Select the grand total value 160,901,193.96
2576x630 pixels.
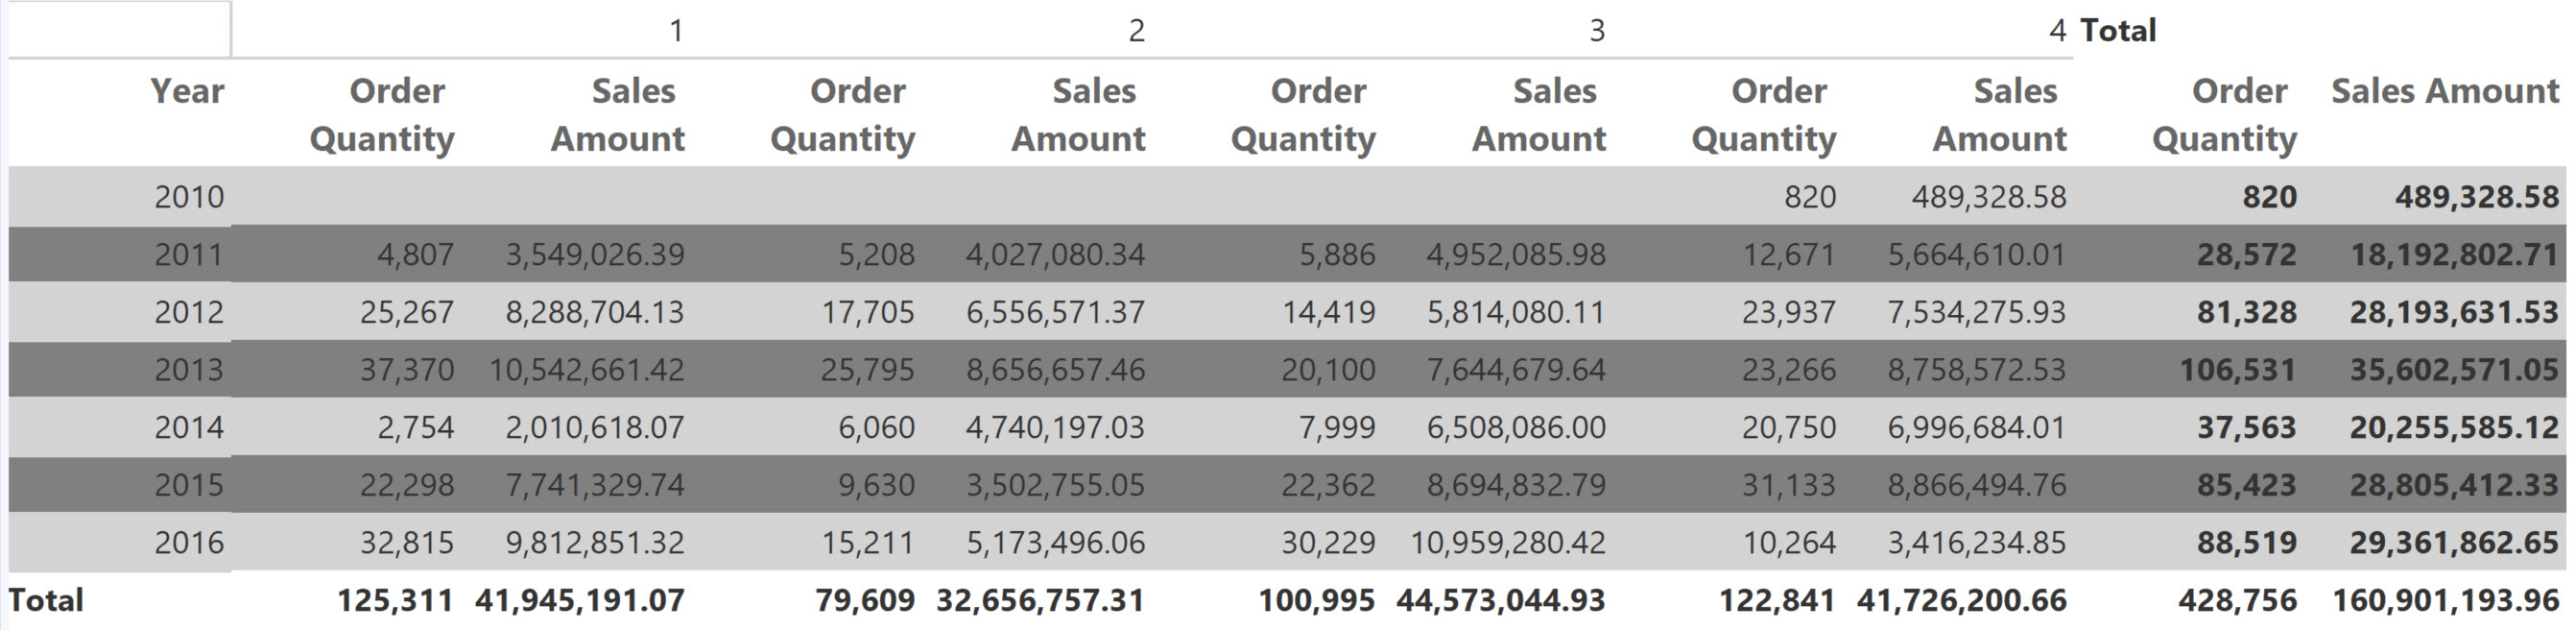tap(2445, 600)
